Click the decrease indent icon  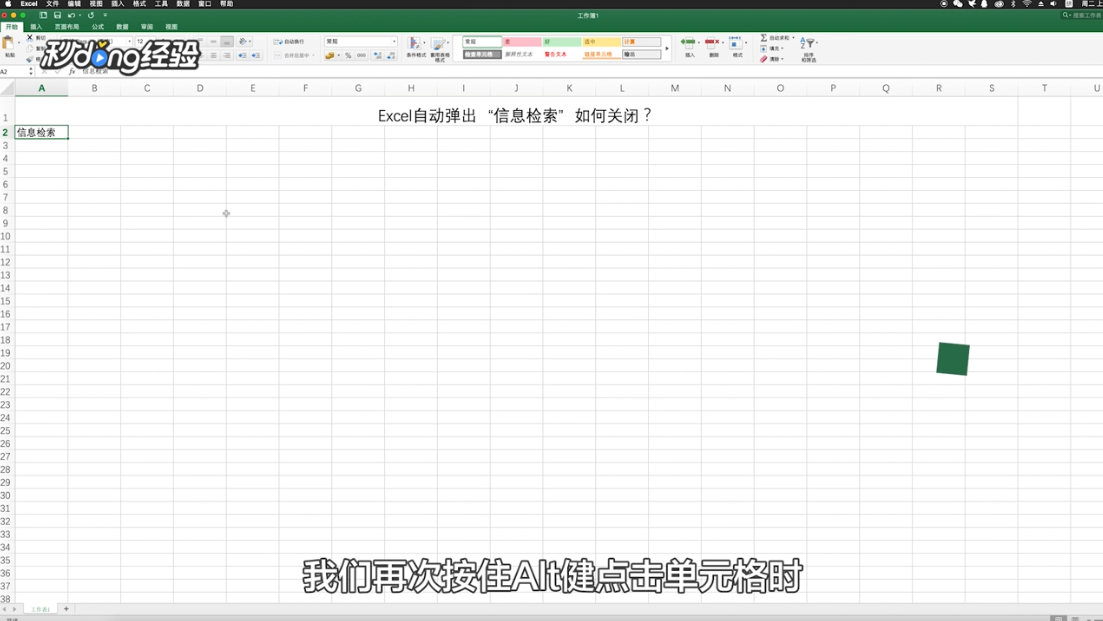(x=242, y=55)
